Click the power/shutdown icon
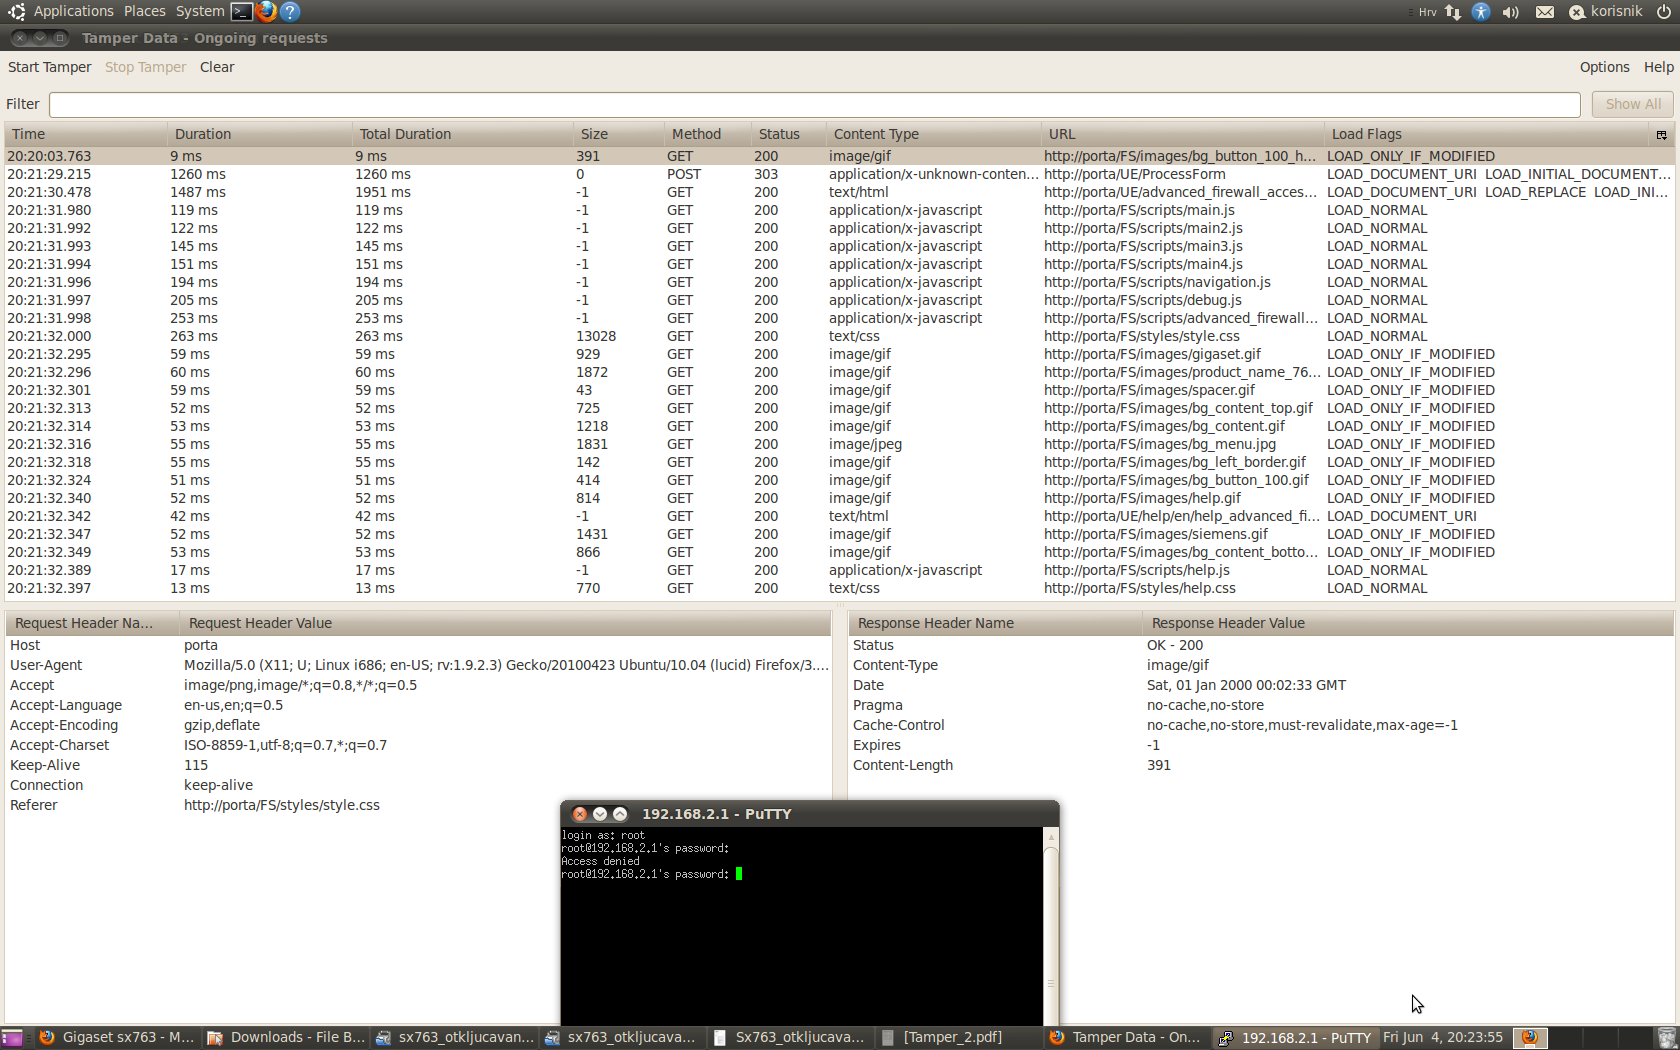This screenshot has width=1680, height=1050. [x=1664, y=12]
